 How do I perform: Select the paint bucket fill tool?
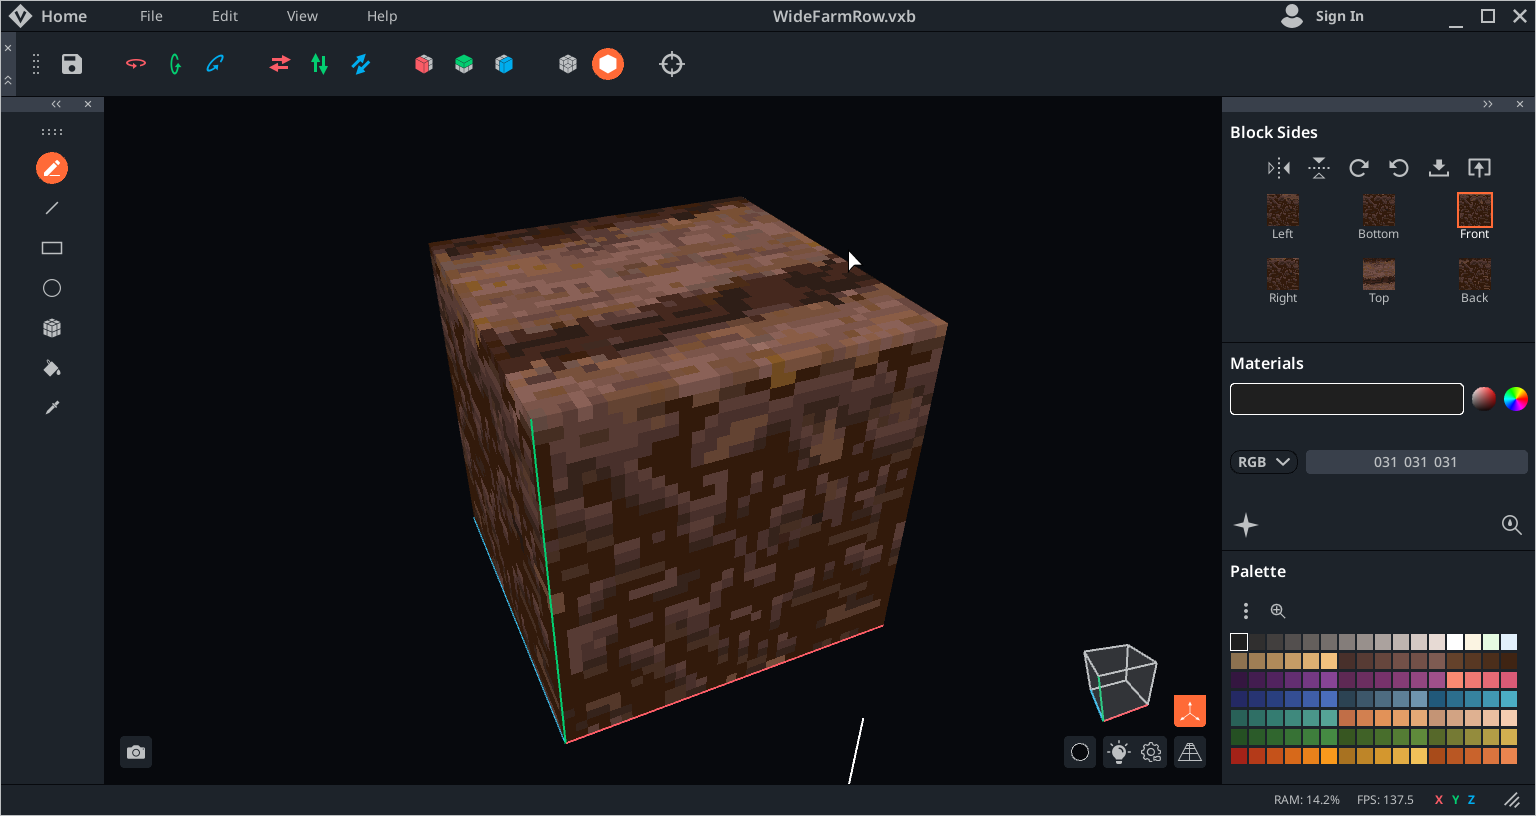pyautogui.click(x=52, y=368)
